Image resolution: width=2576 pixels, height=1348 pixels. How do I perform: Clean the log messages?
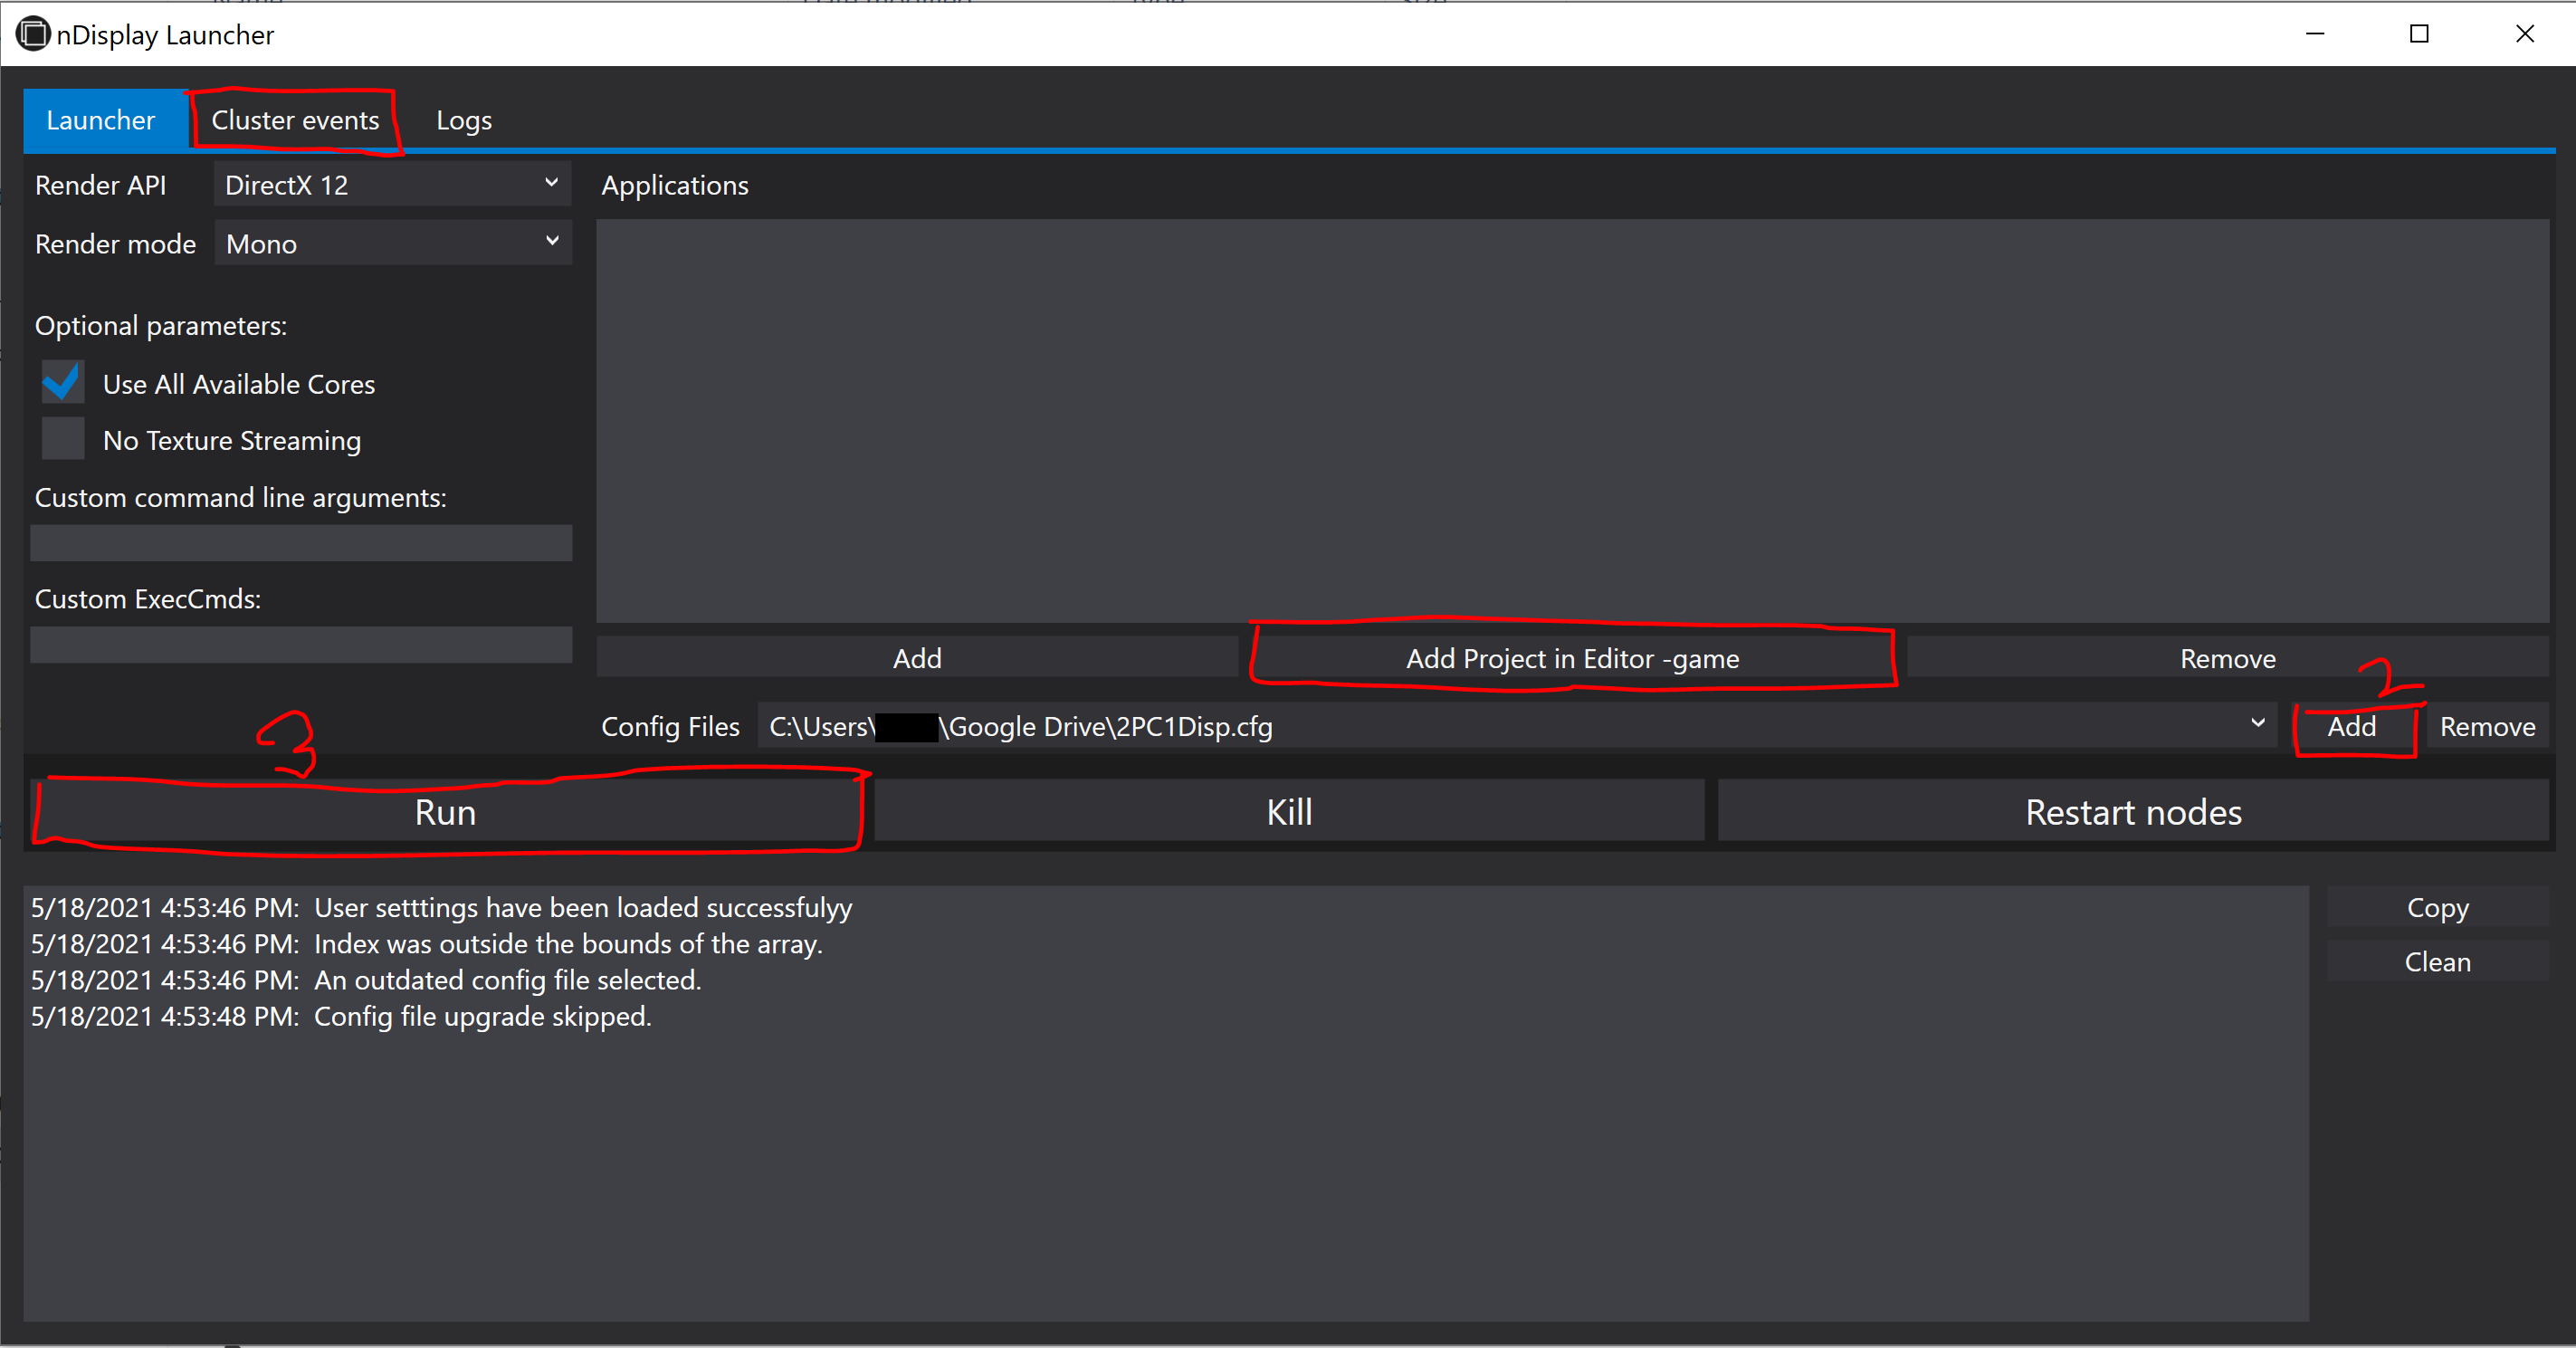2436,961
